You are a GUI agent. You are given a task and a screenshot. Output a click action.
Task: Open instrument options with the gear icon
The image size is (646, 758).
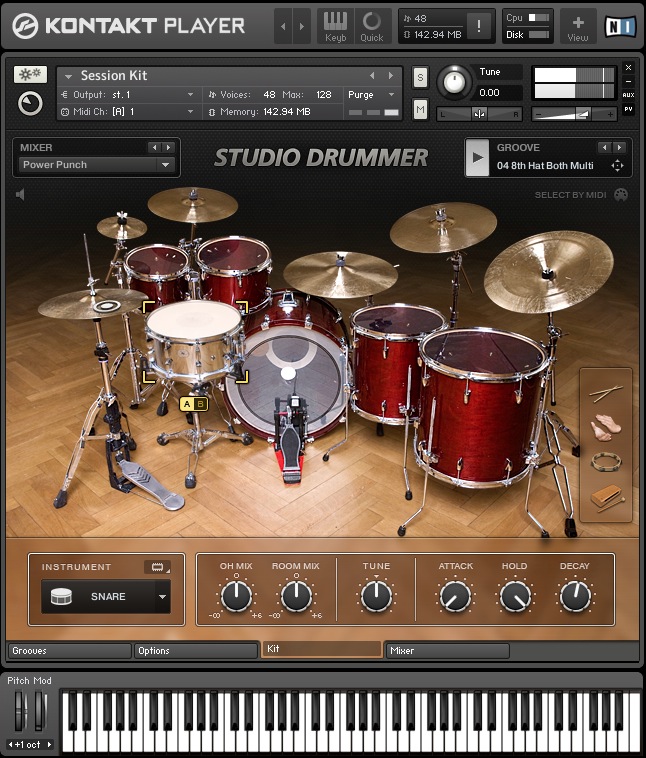click(30, 74)
